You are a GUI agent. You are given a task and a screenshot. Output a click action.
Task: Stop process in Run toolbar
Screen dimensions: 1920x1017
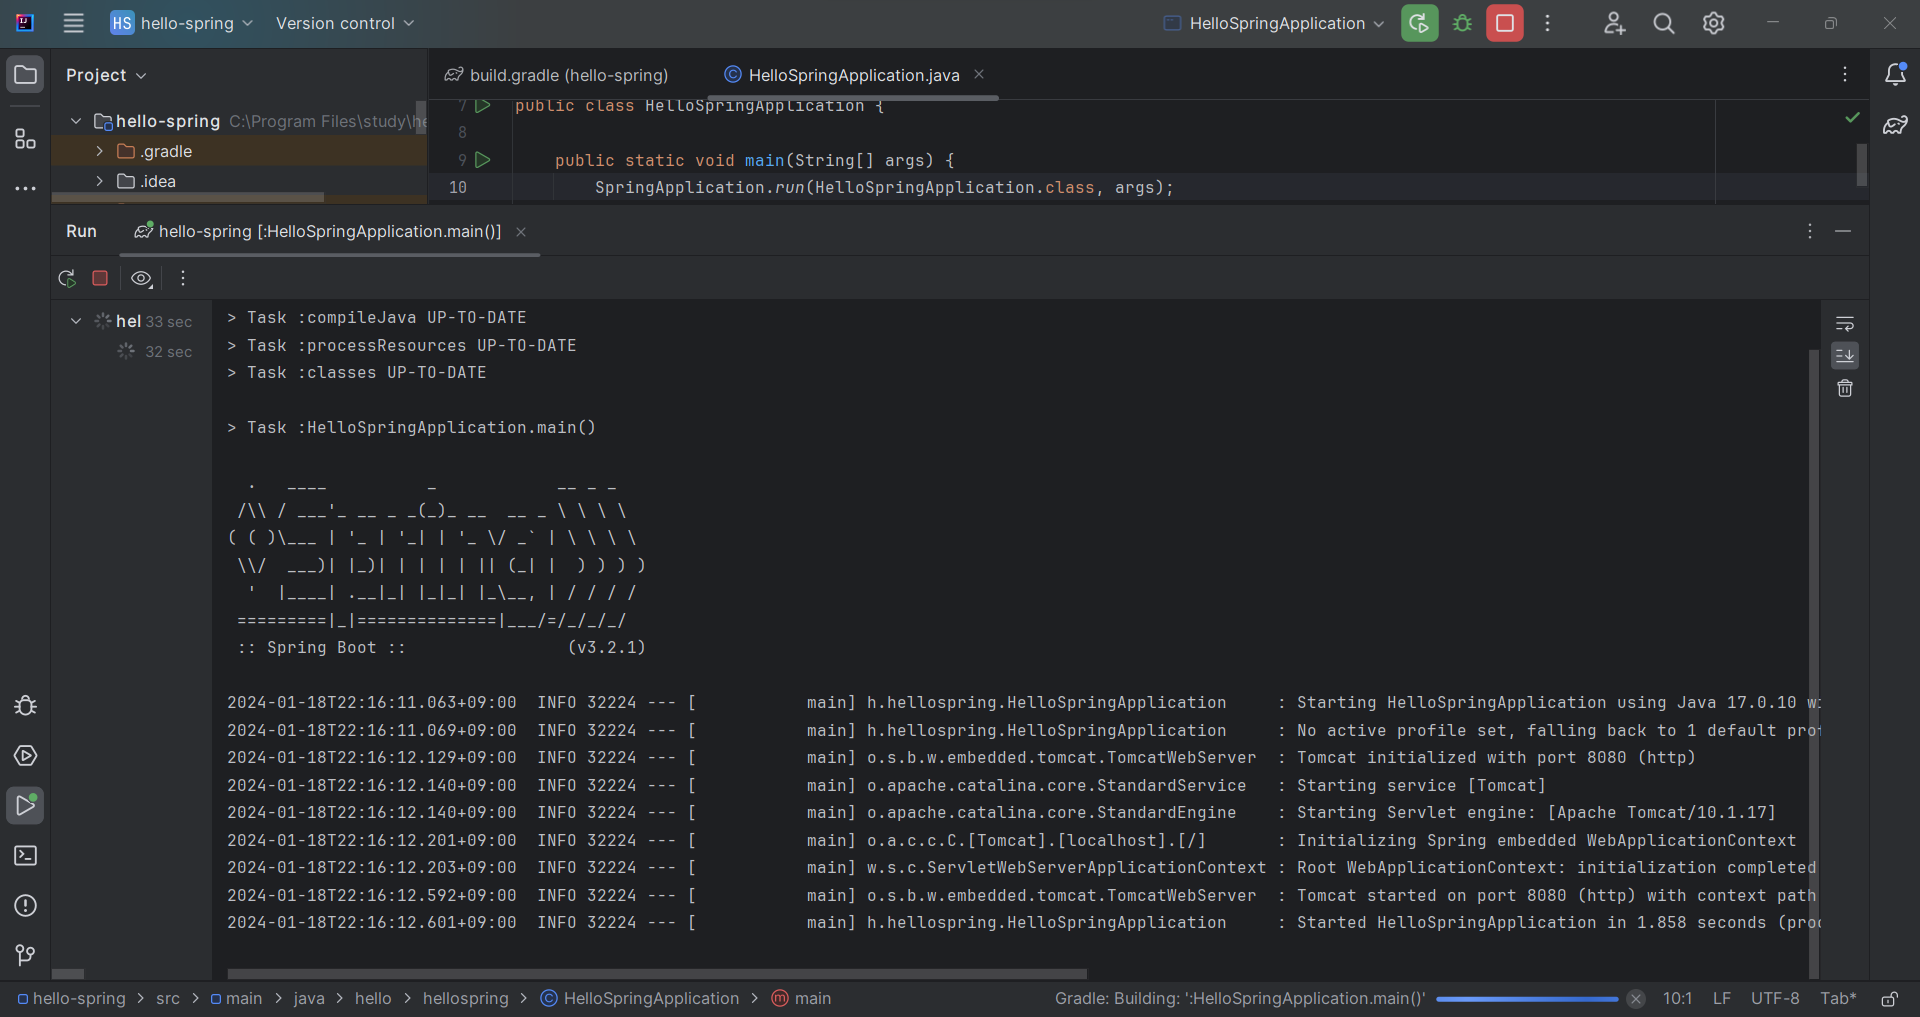pos(100,278)
